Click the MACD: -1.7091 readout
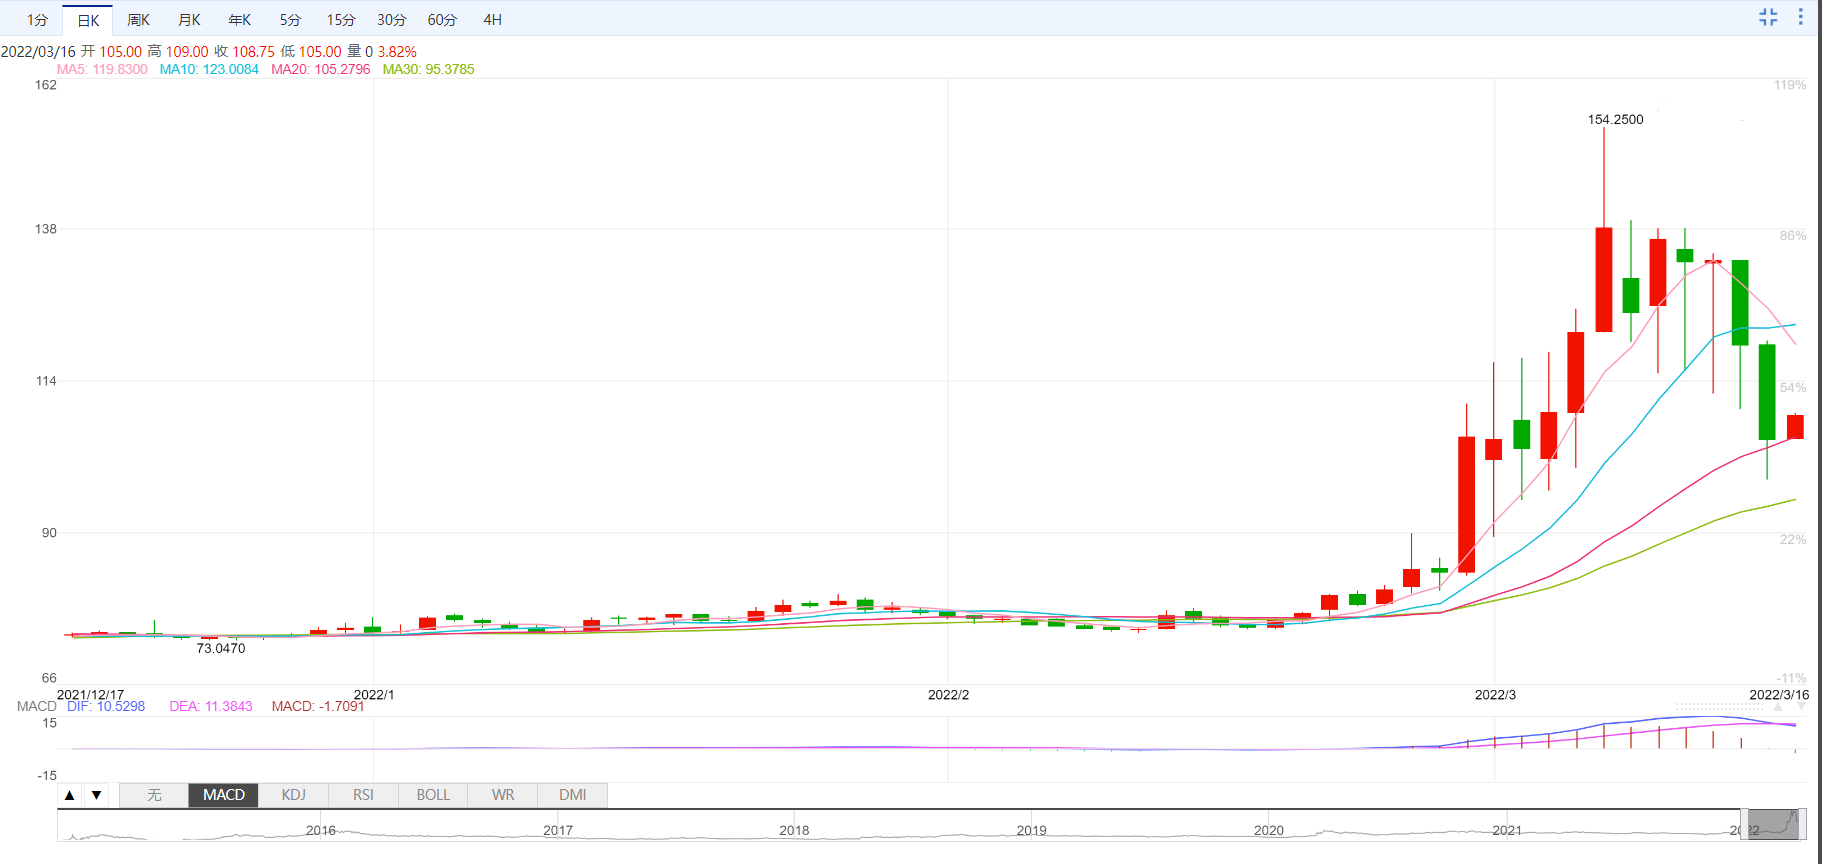 pyautogui.click(x=318, y=706)
